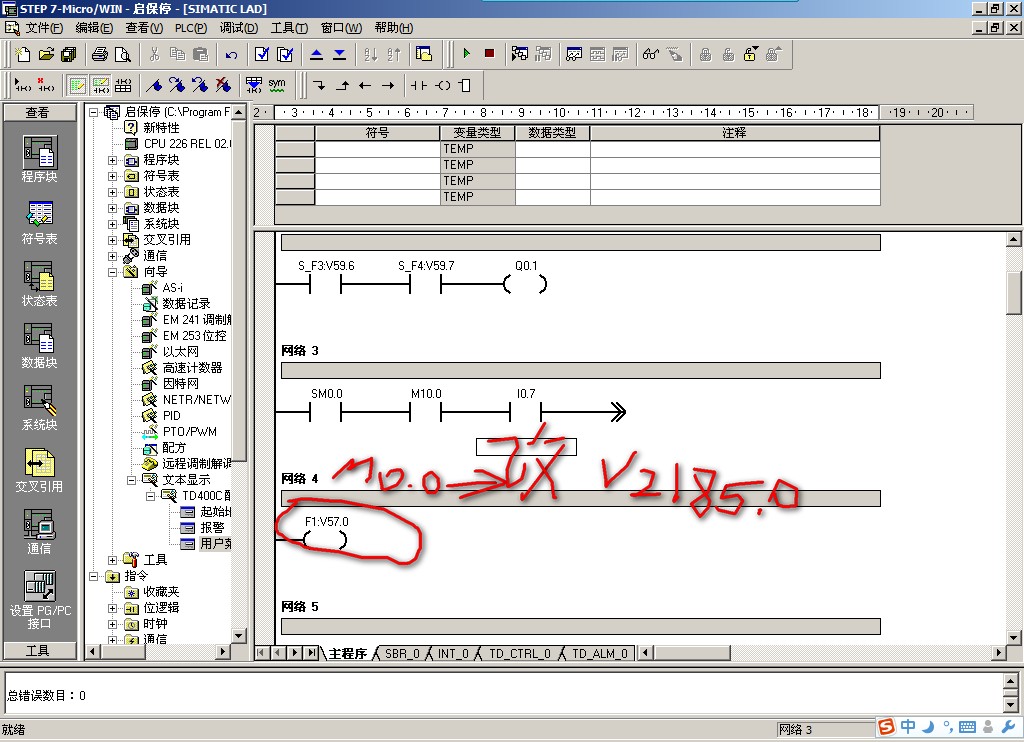Open the PLC(P) menu
Viewport: 1024px width, 742px height.
190,28
